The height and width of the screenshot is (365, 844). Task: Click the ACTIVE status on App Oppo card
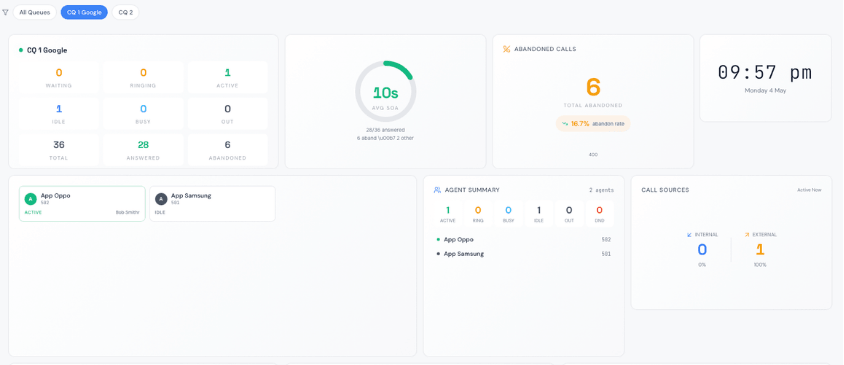point(33,213)
